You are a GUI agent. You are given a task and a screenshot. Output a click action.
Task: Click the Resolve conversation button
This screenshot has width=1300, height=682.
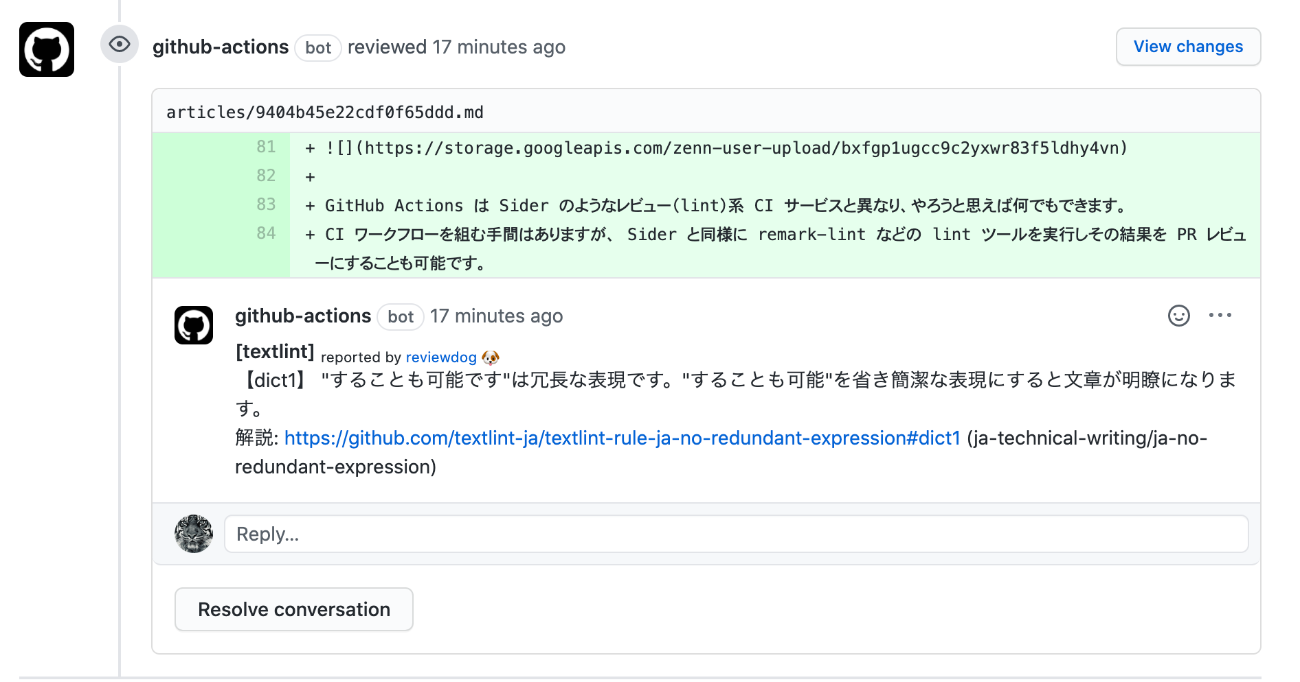pyautogui.click(x=294, y=610)
